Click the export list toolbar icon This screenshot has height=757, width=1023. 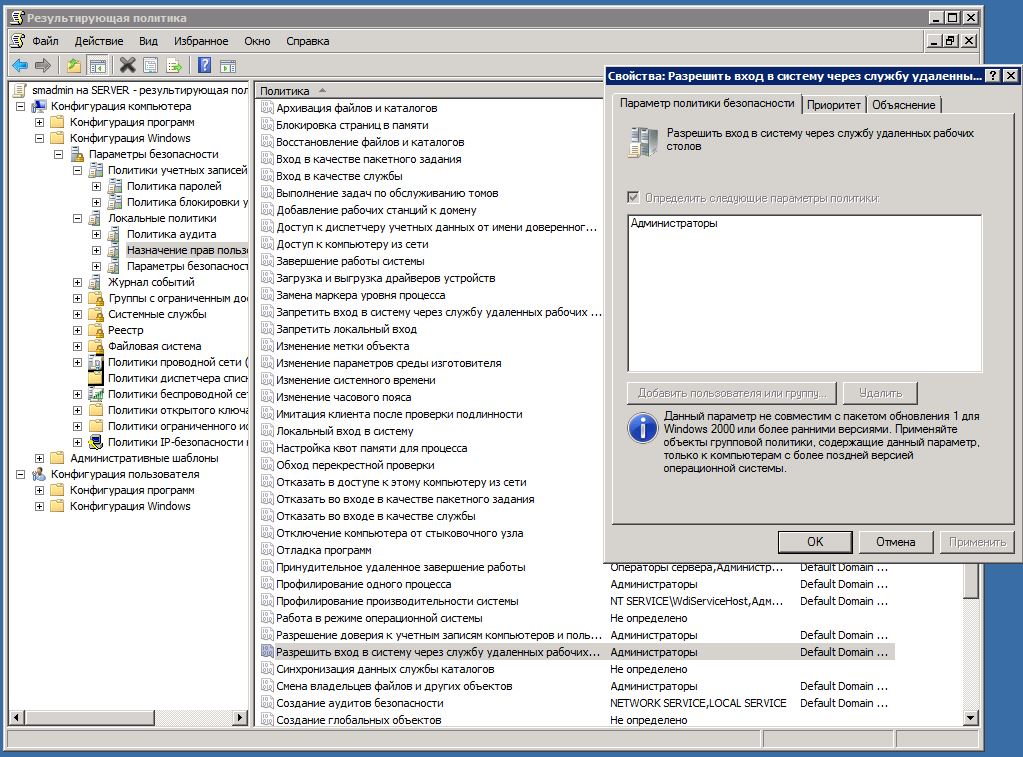[x=174, y=65]
